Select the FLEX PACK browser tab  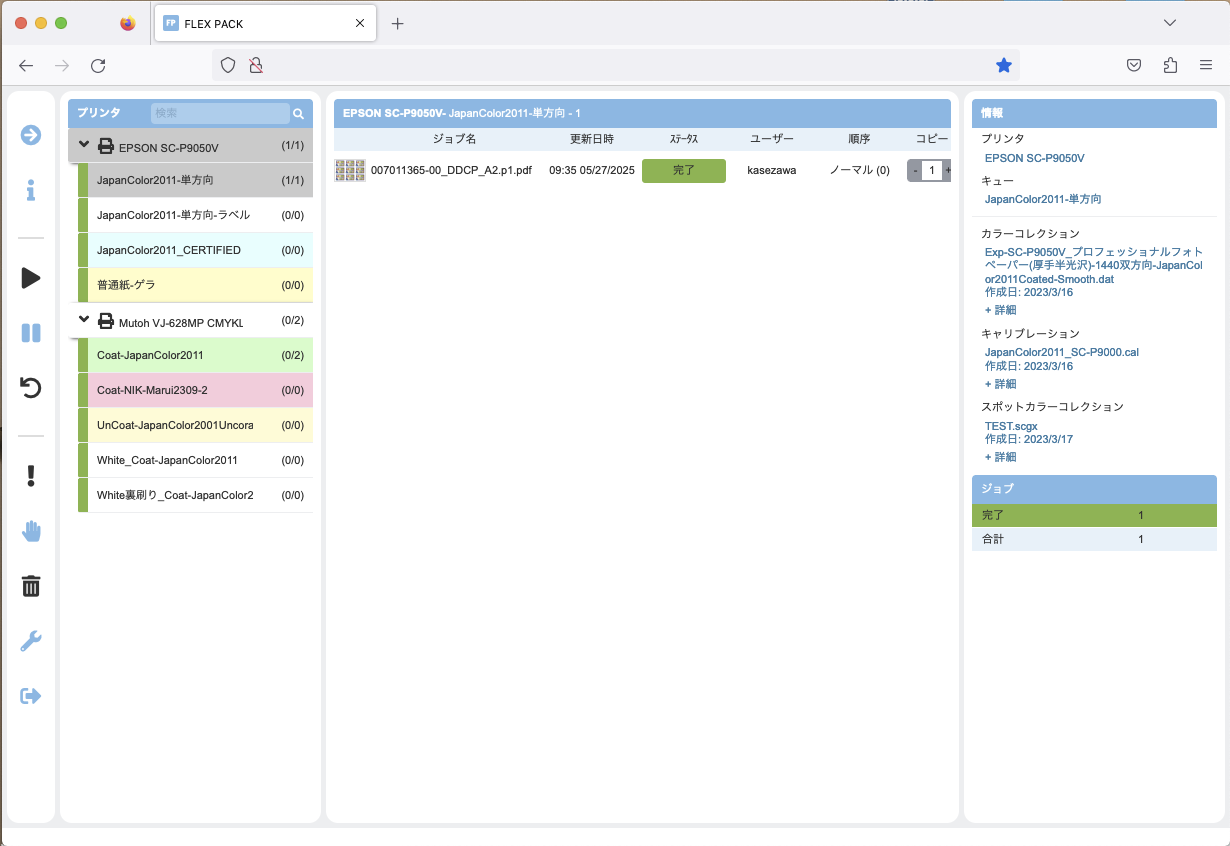tap(265, 23)
